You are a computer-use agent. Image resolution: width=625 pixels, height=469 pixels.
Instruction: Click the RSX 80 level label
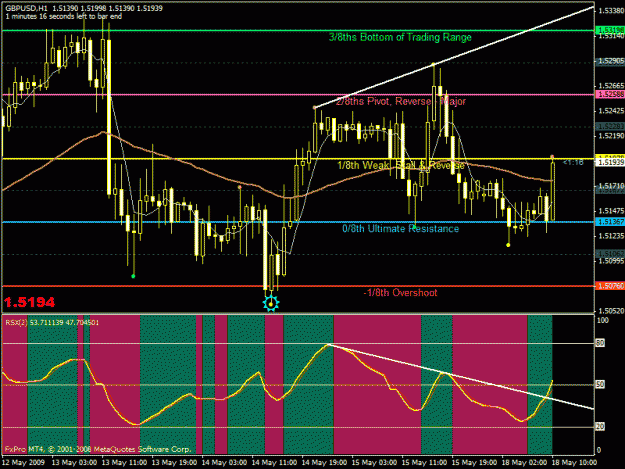(x=600, y=343)
